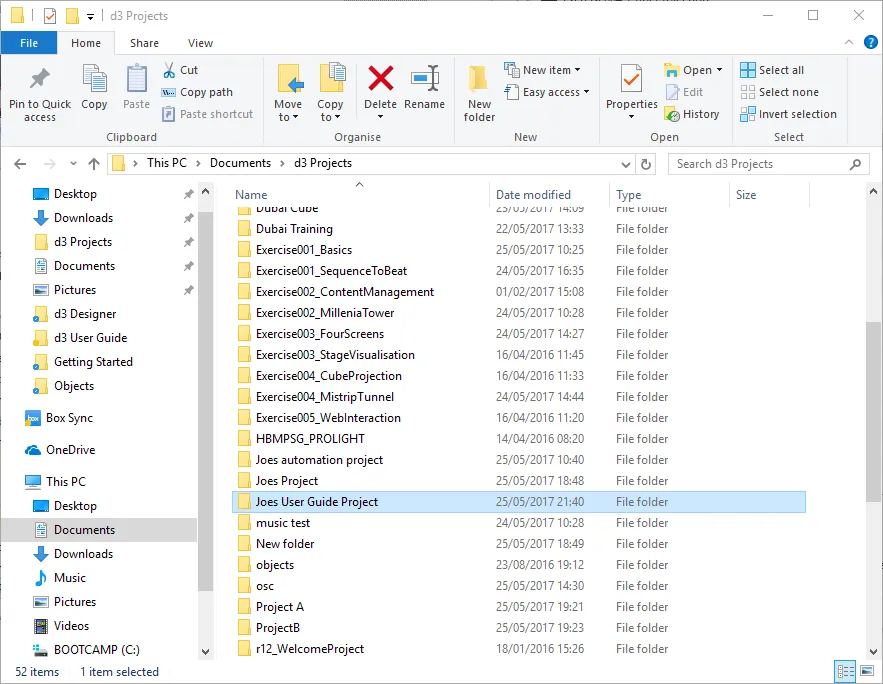Image resolution: width=883 pixels, height=684 pixels.
Task: Click the Delete red X icon
Action: 380,80
